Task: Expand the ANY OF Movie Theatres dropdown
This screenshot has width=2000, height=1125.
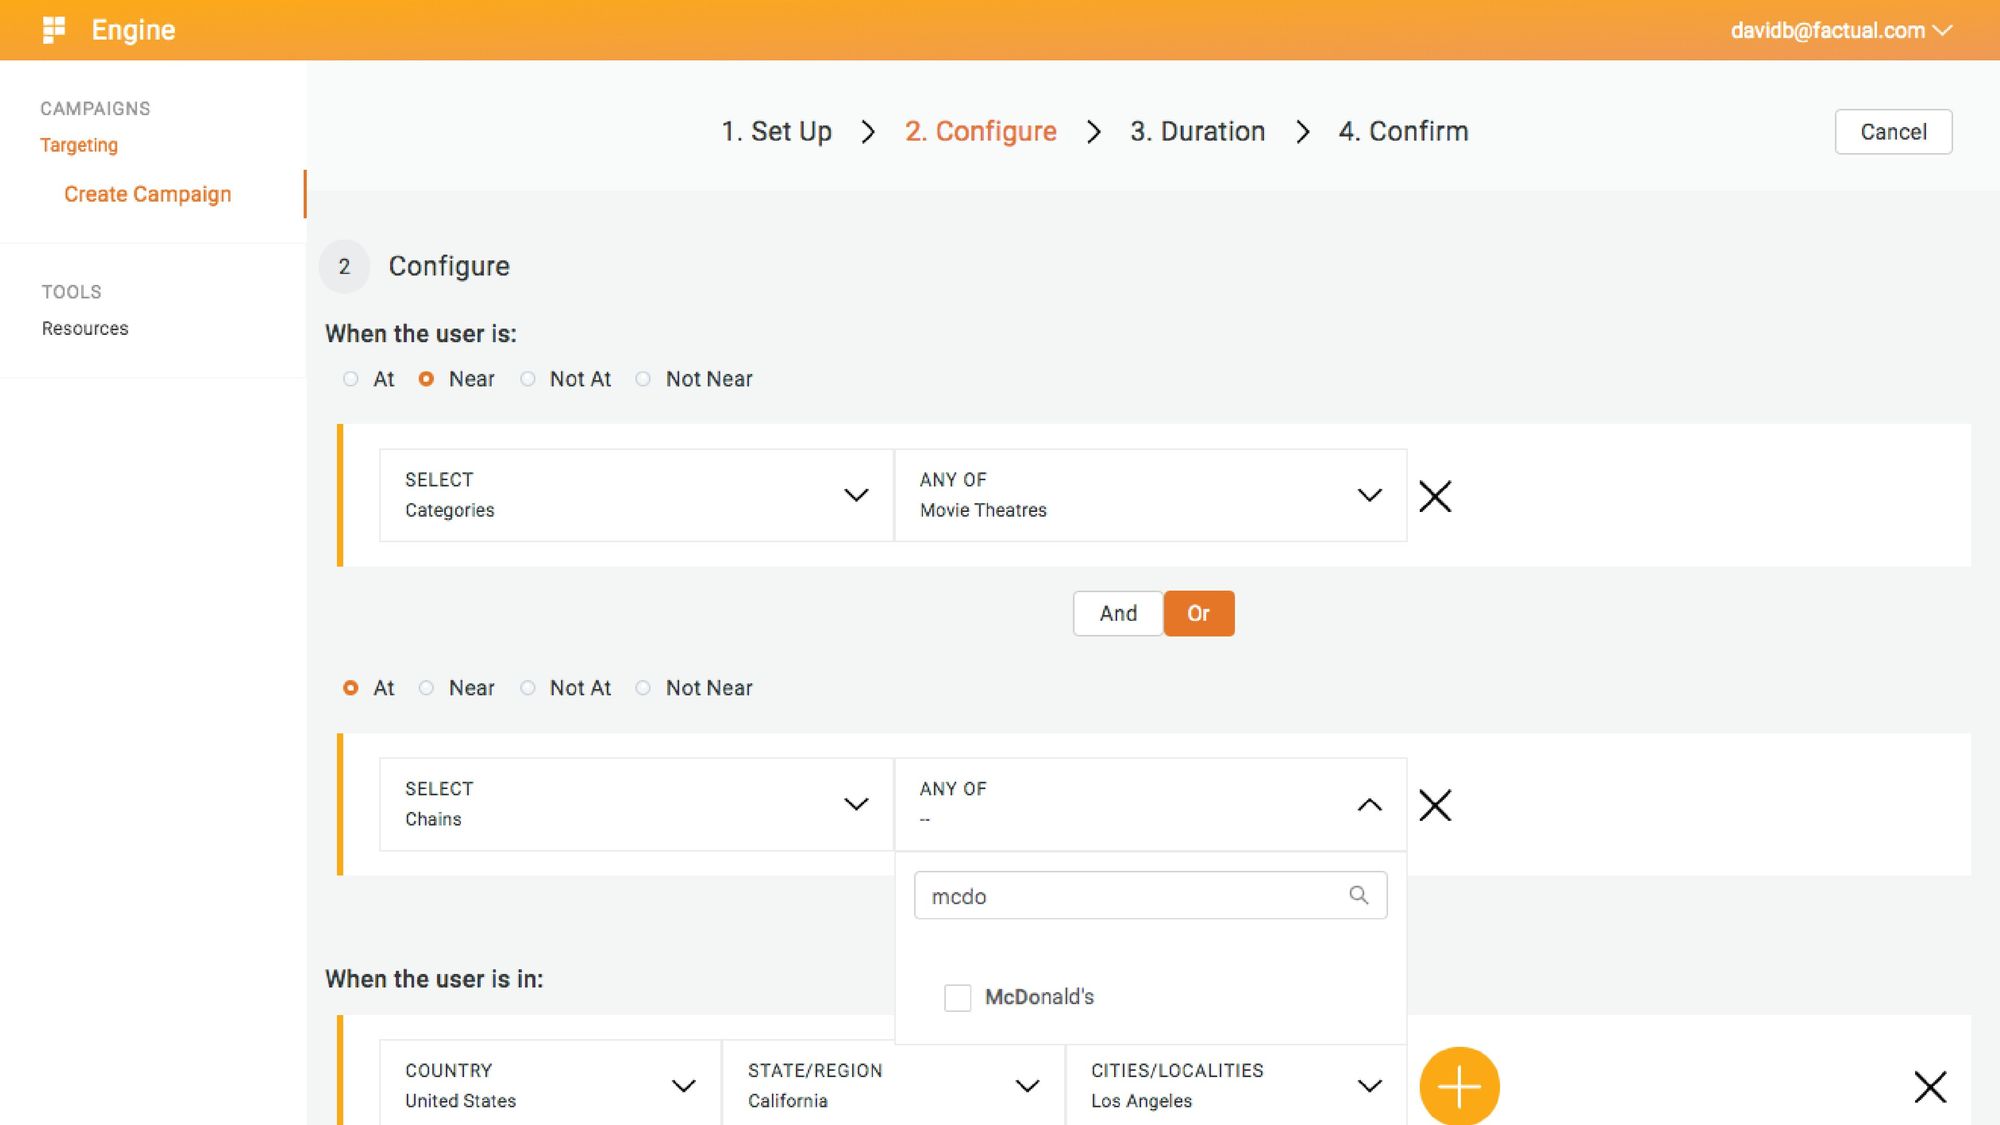Action: [1150, 495]
